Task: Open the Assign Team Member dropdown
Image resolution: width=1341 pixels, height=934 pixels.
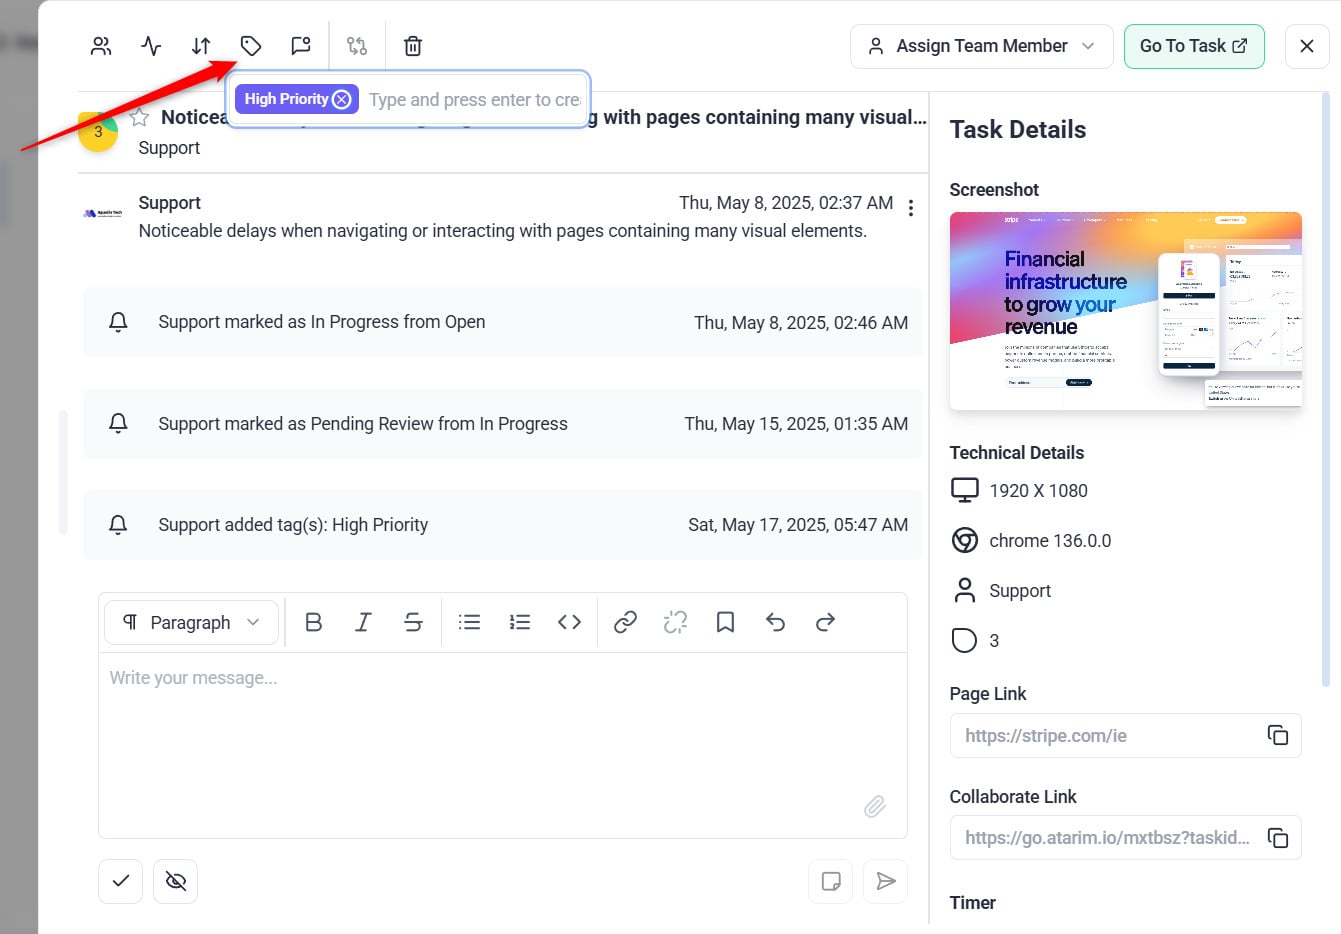Action: tap(981, 46)
